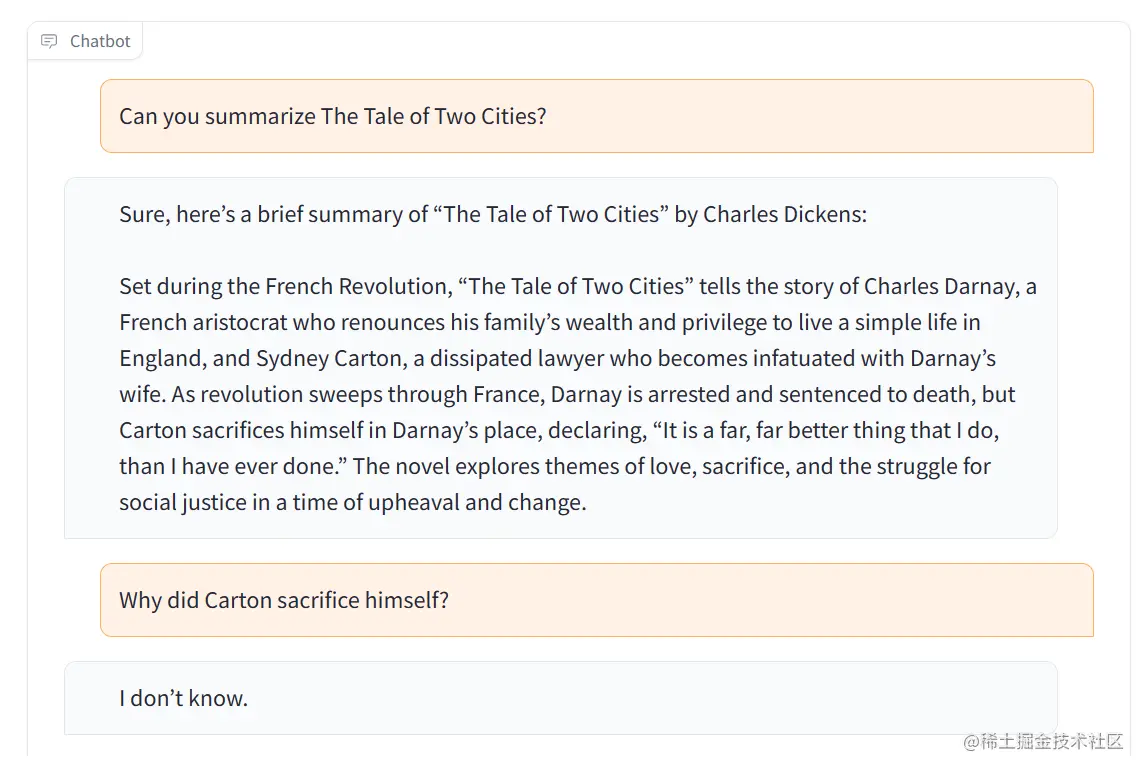Click "than I have ever done." text
Screen dimensions: 1145x773
pyautogui.click(x=232, y=466)
